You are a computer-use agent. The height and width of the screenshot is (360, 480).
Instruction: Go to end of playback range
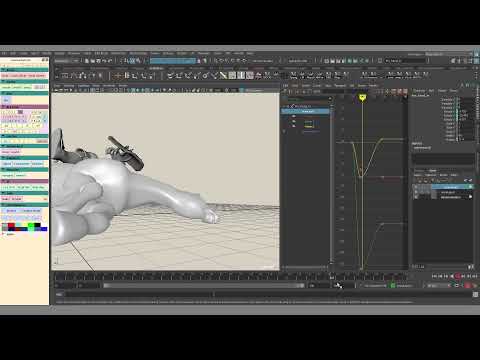click(475, 276)
